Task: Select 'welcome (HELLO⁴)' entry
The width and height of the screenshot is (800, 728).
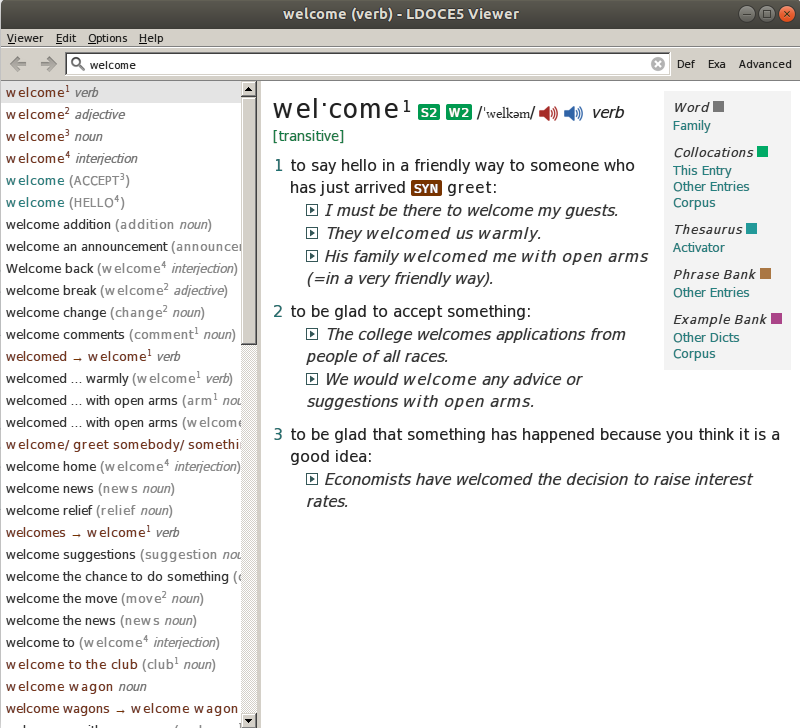Action: coord(121,202)
